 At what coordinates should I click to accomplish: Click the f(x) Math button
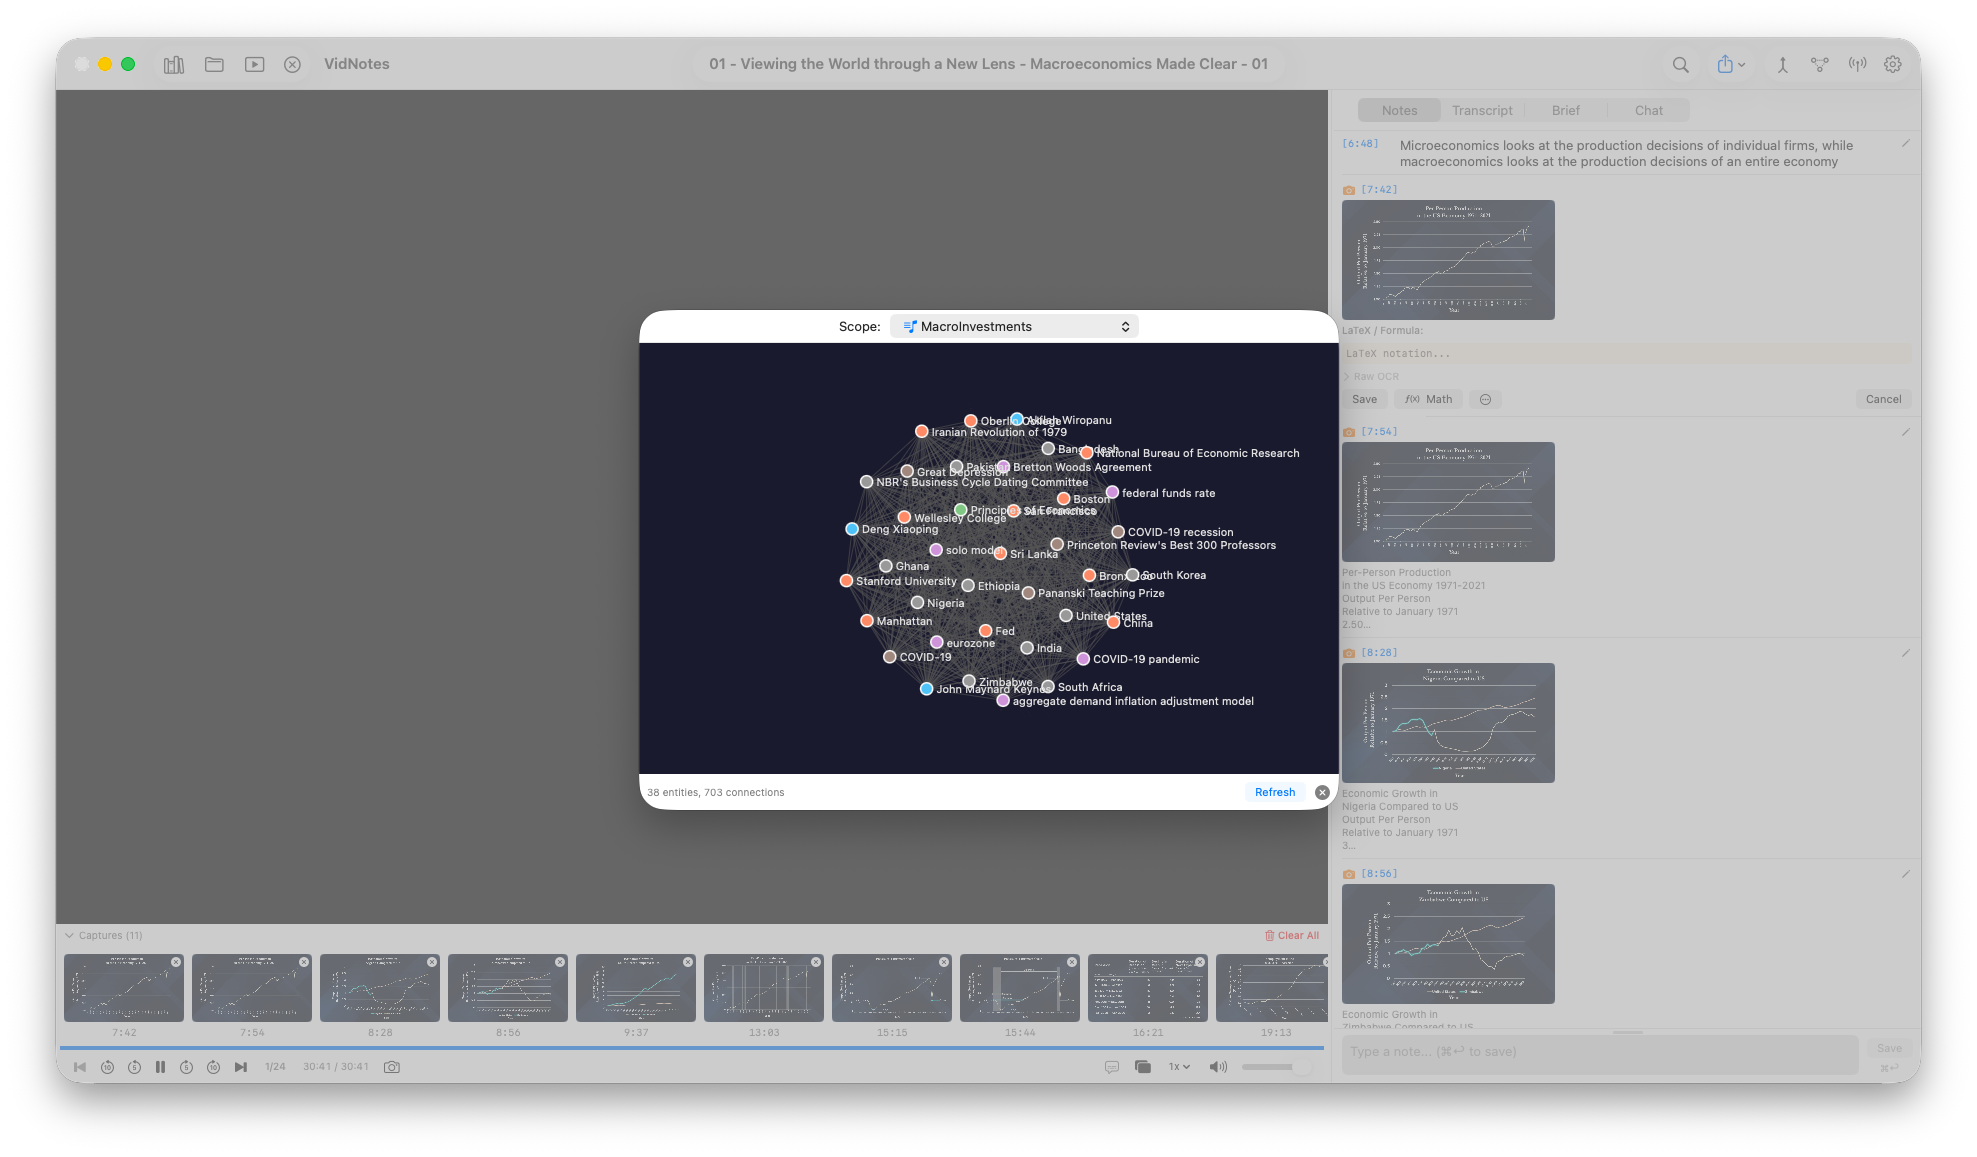click(1428, 399)
